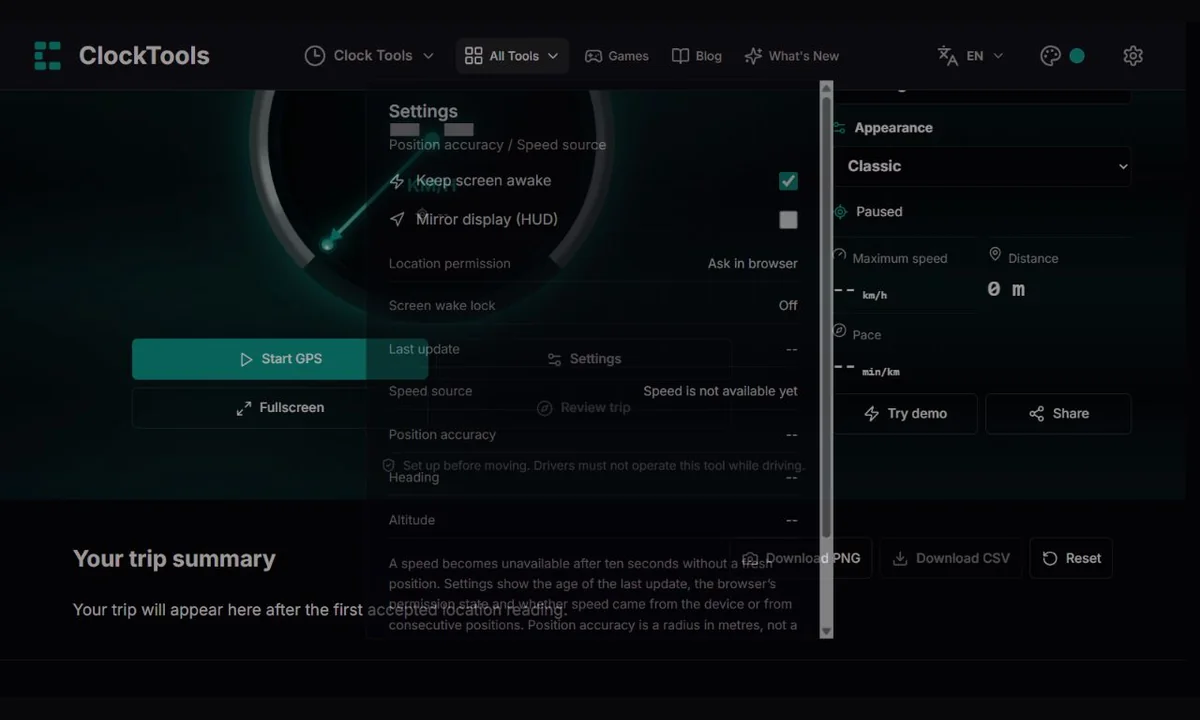Click the target icon beside Paused
Screen dimensions: 1200x720
coord(841,212)
